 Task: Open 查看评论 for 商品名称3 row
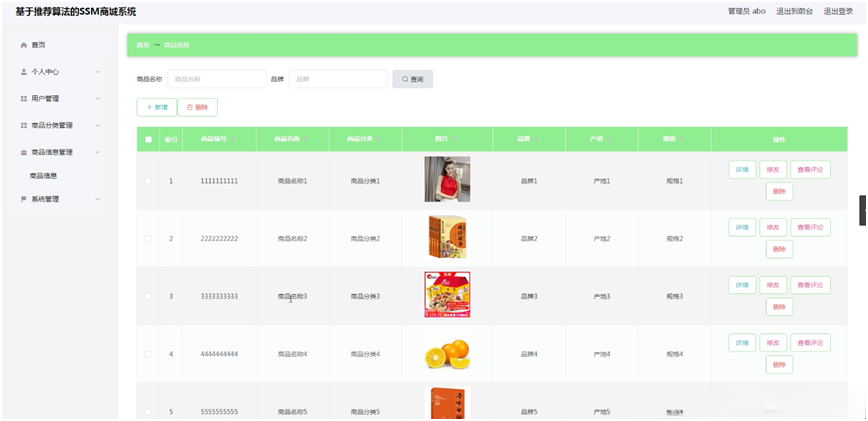click(x=810, y=285)
